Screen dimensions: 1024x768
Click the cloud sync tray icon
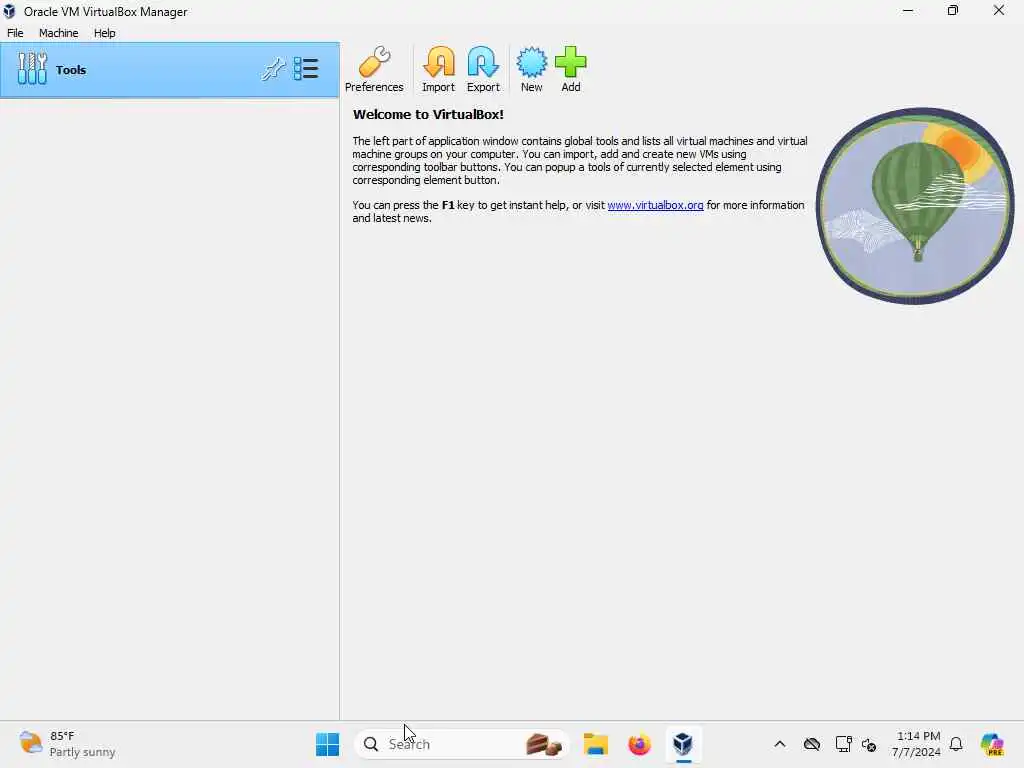[812, 744]
